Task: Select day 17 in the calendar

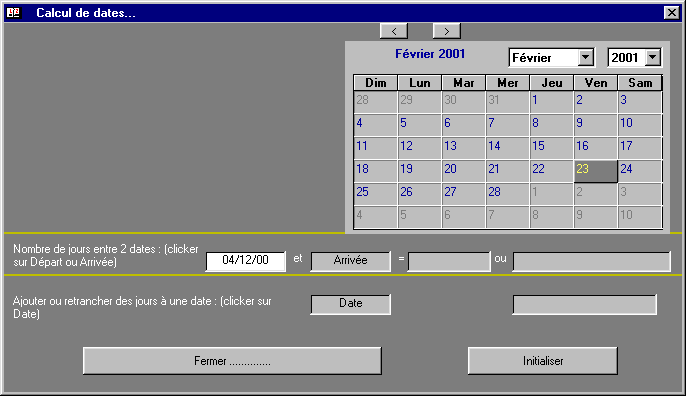Action: [x=640, y=148]
